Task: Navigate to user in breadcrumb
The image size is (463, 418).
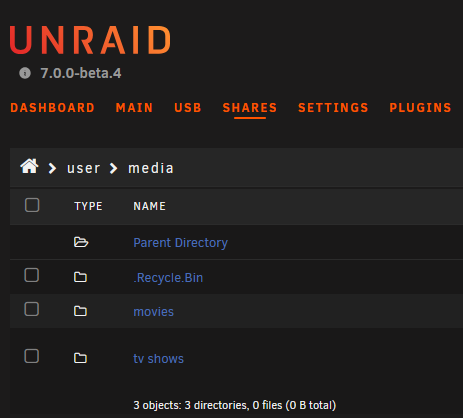Action: click(x=83, y=168)
